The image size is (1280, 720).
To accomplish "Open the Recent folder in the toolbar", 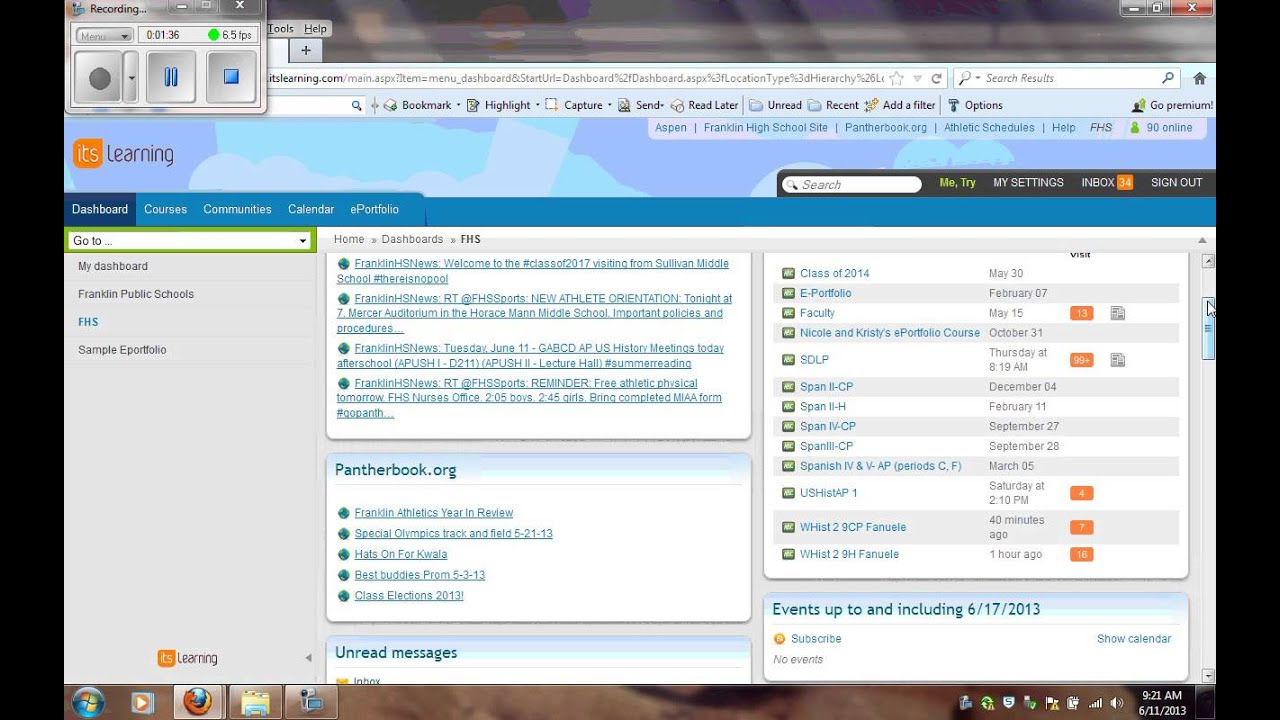I will click(834, 105).
